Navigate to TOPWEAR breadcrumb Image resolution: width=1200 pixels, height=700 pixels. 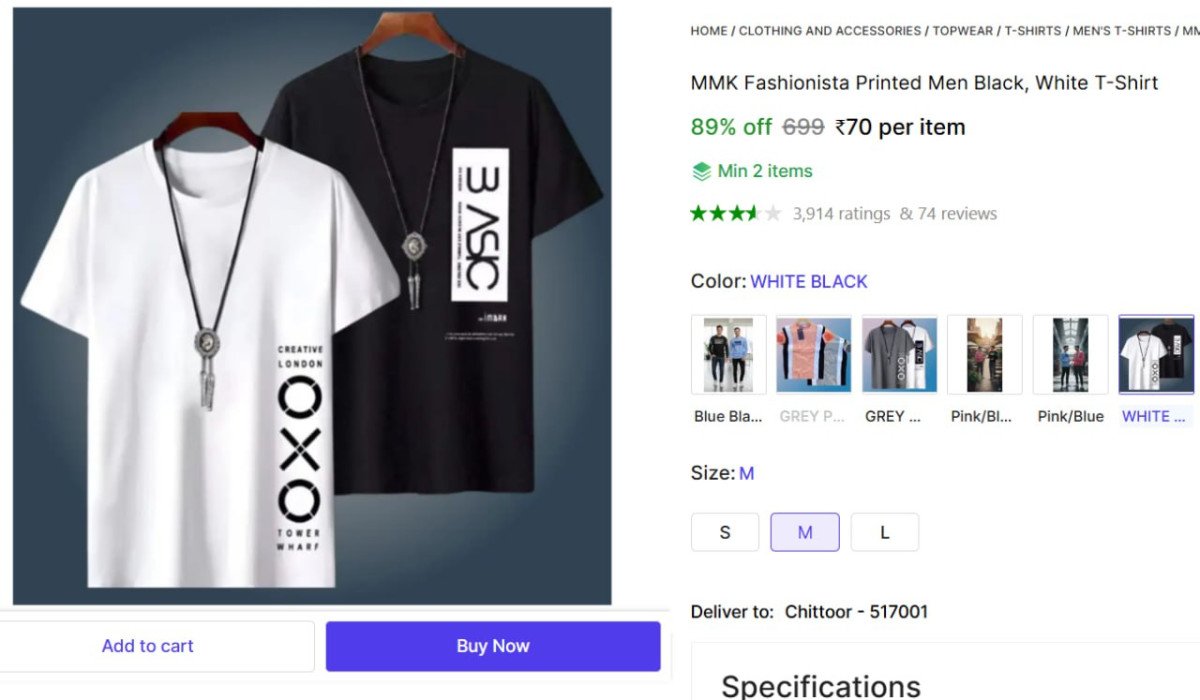point(963,31)
